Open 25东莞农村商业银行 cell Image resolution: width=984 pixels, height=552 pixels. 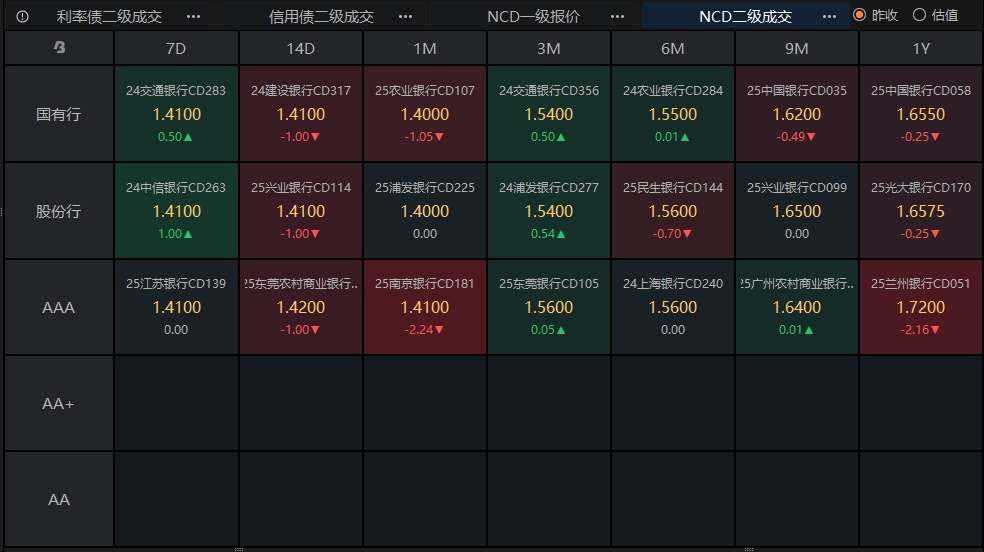(301, 307)
